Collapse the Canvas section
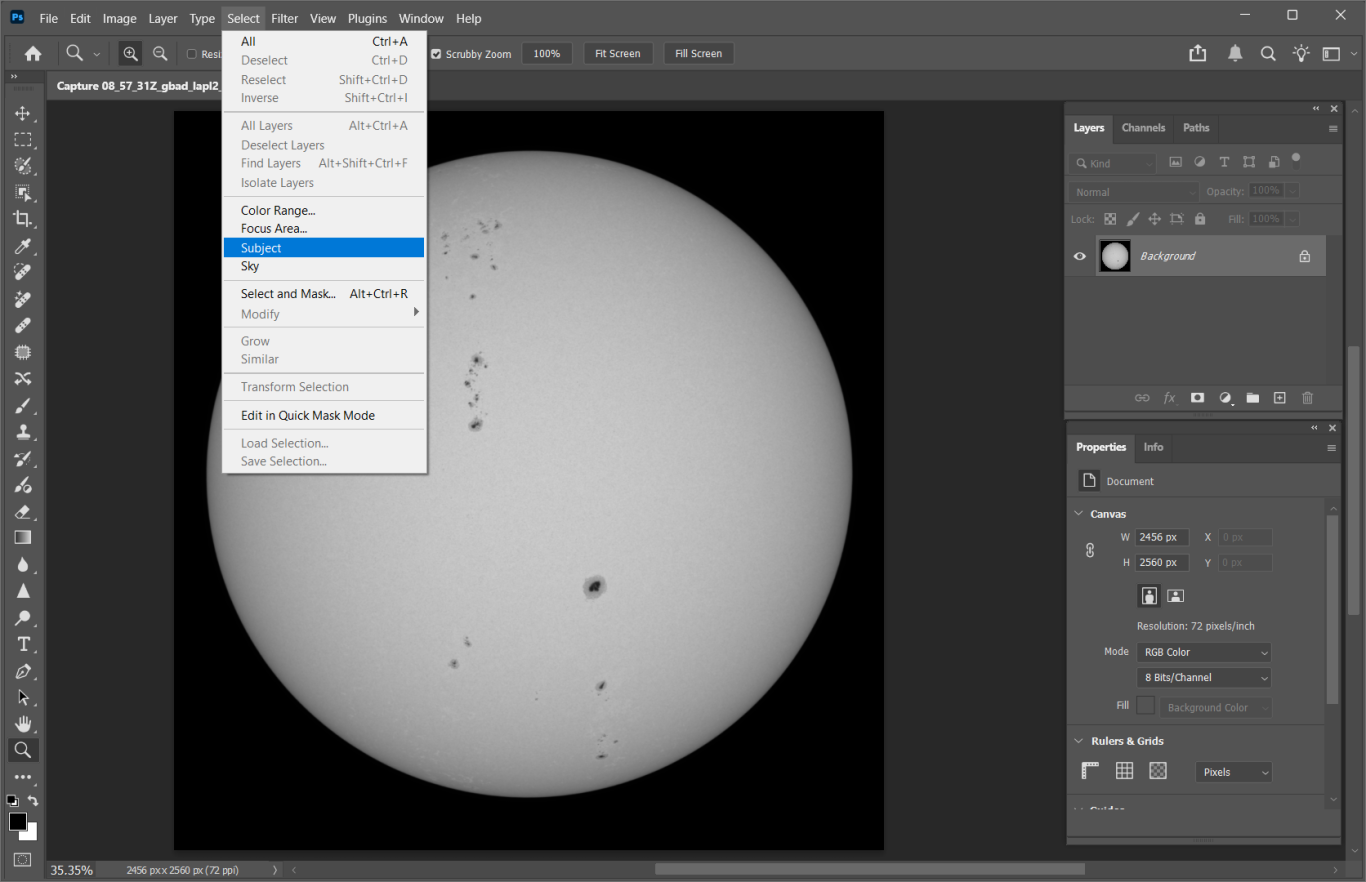Image resolution: width=1366 pixels, height=882 pixels. pyautogui.click(x=1079, y=514)
